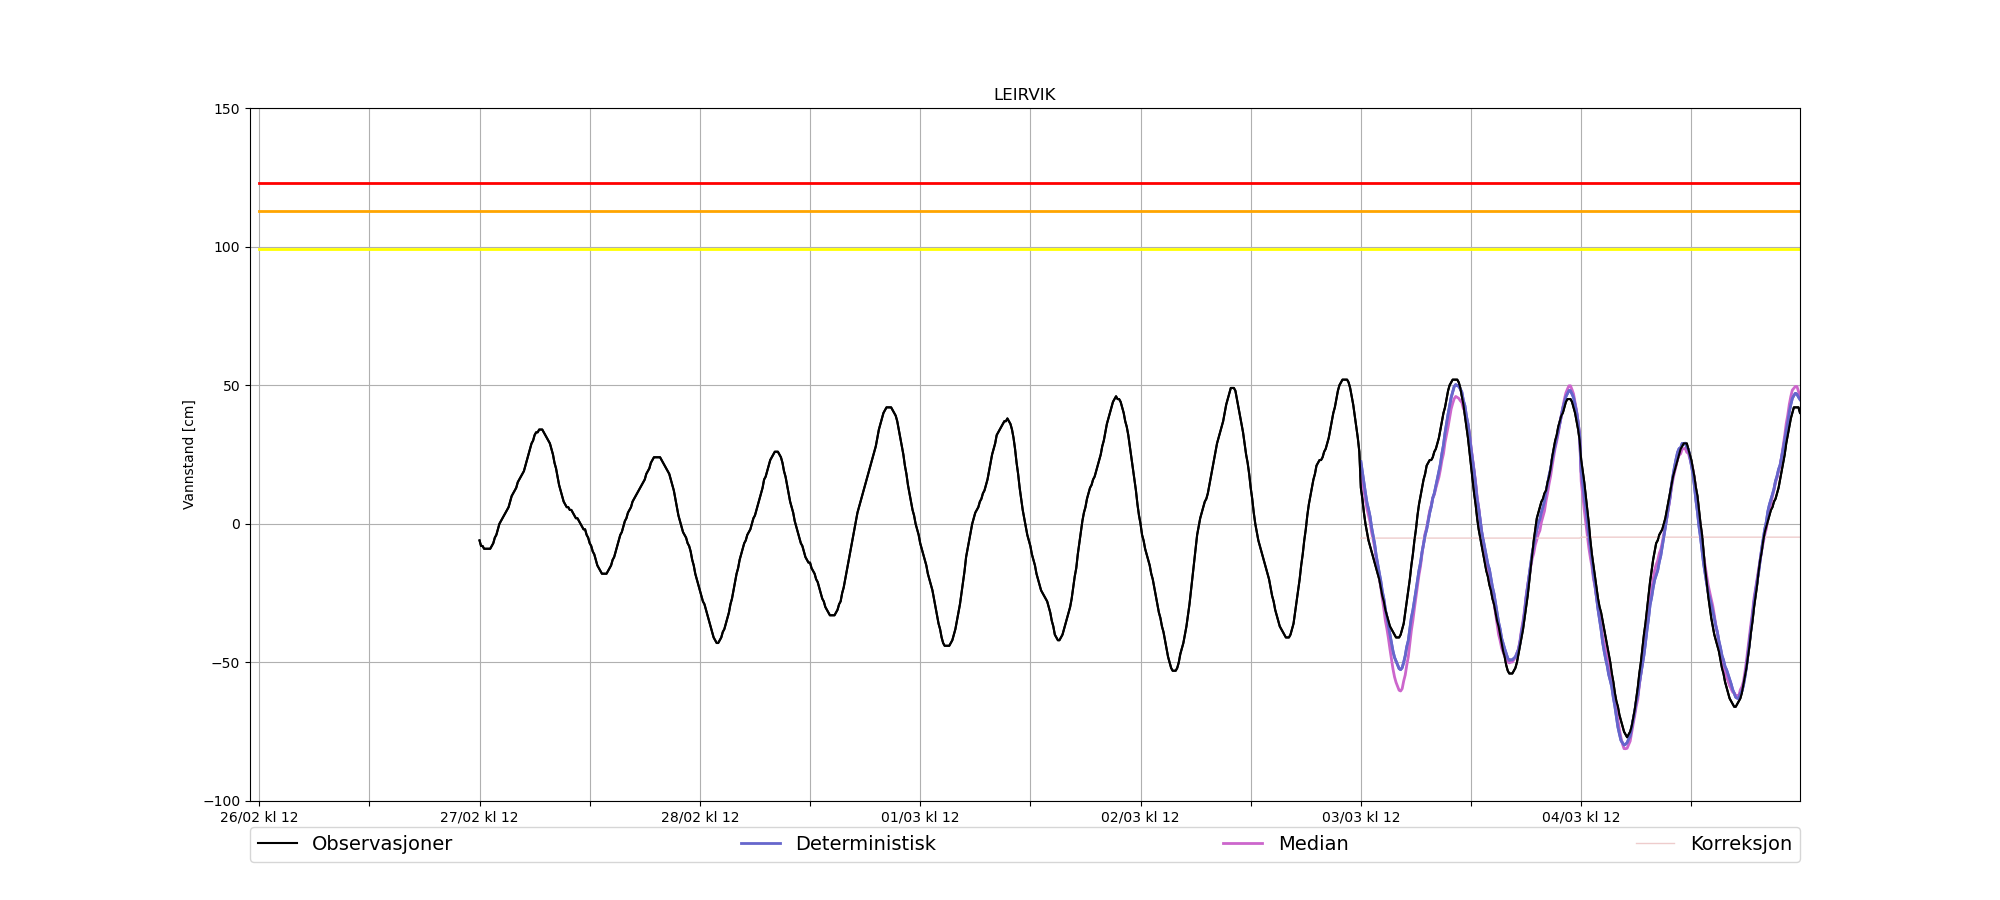Click the 03/03 kl 12 x-axis tick label

[x=1361, y=817]
